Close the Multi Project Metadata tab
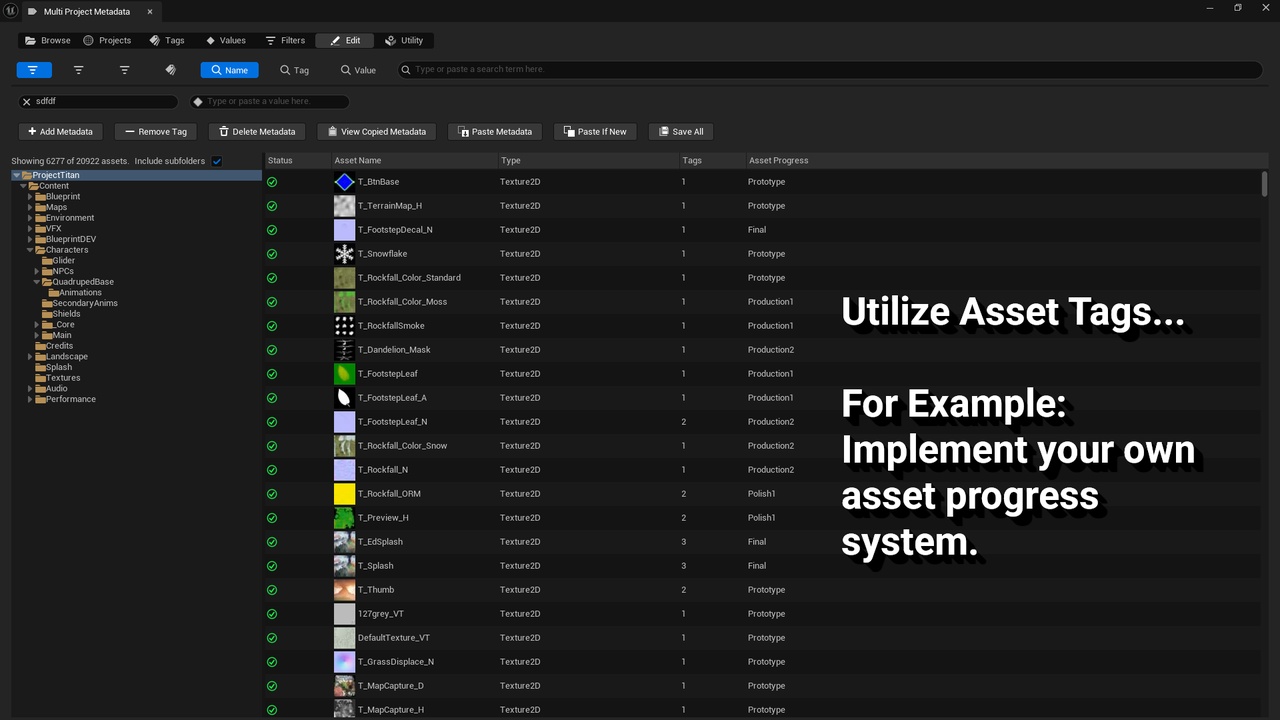The height and width of the screenshot is (720, 1280). (x=151, y=12)
